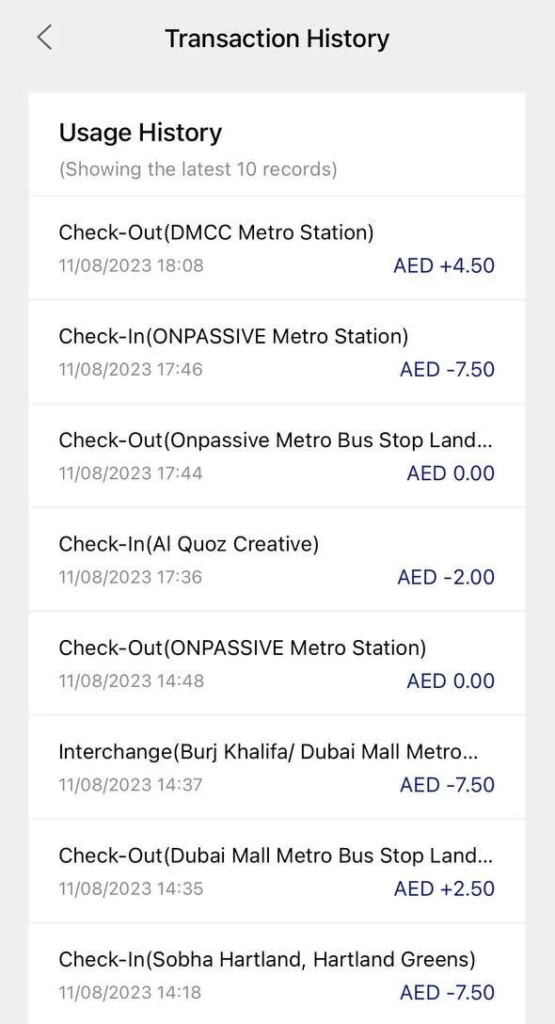Open the DMCC Metro Station check-out record
Viewport: 555px width, 1024px height.
coord(277,248)
